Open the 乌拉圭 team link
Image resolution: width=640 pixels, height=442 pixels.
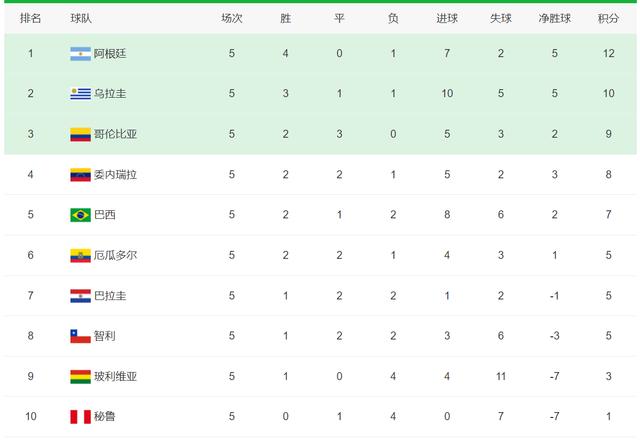click(111, 93)
